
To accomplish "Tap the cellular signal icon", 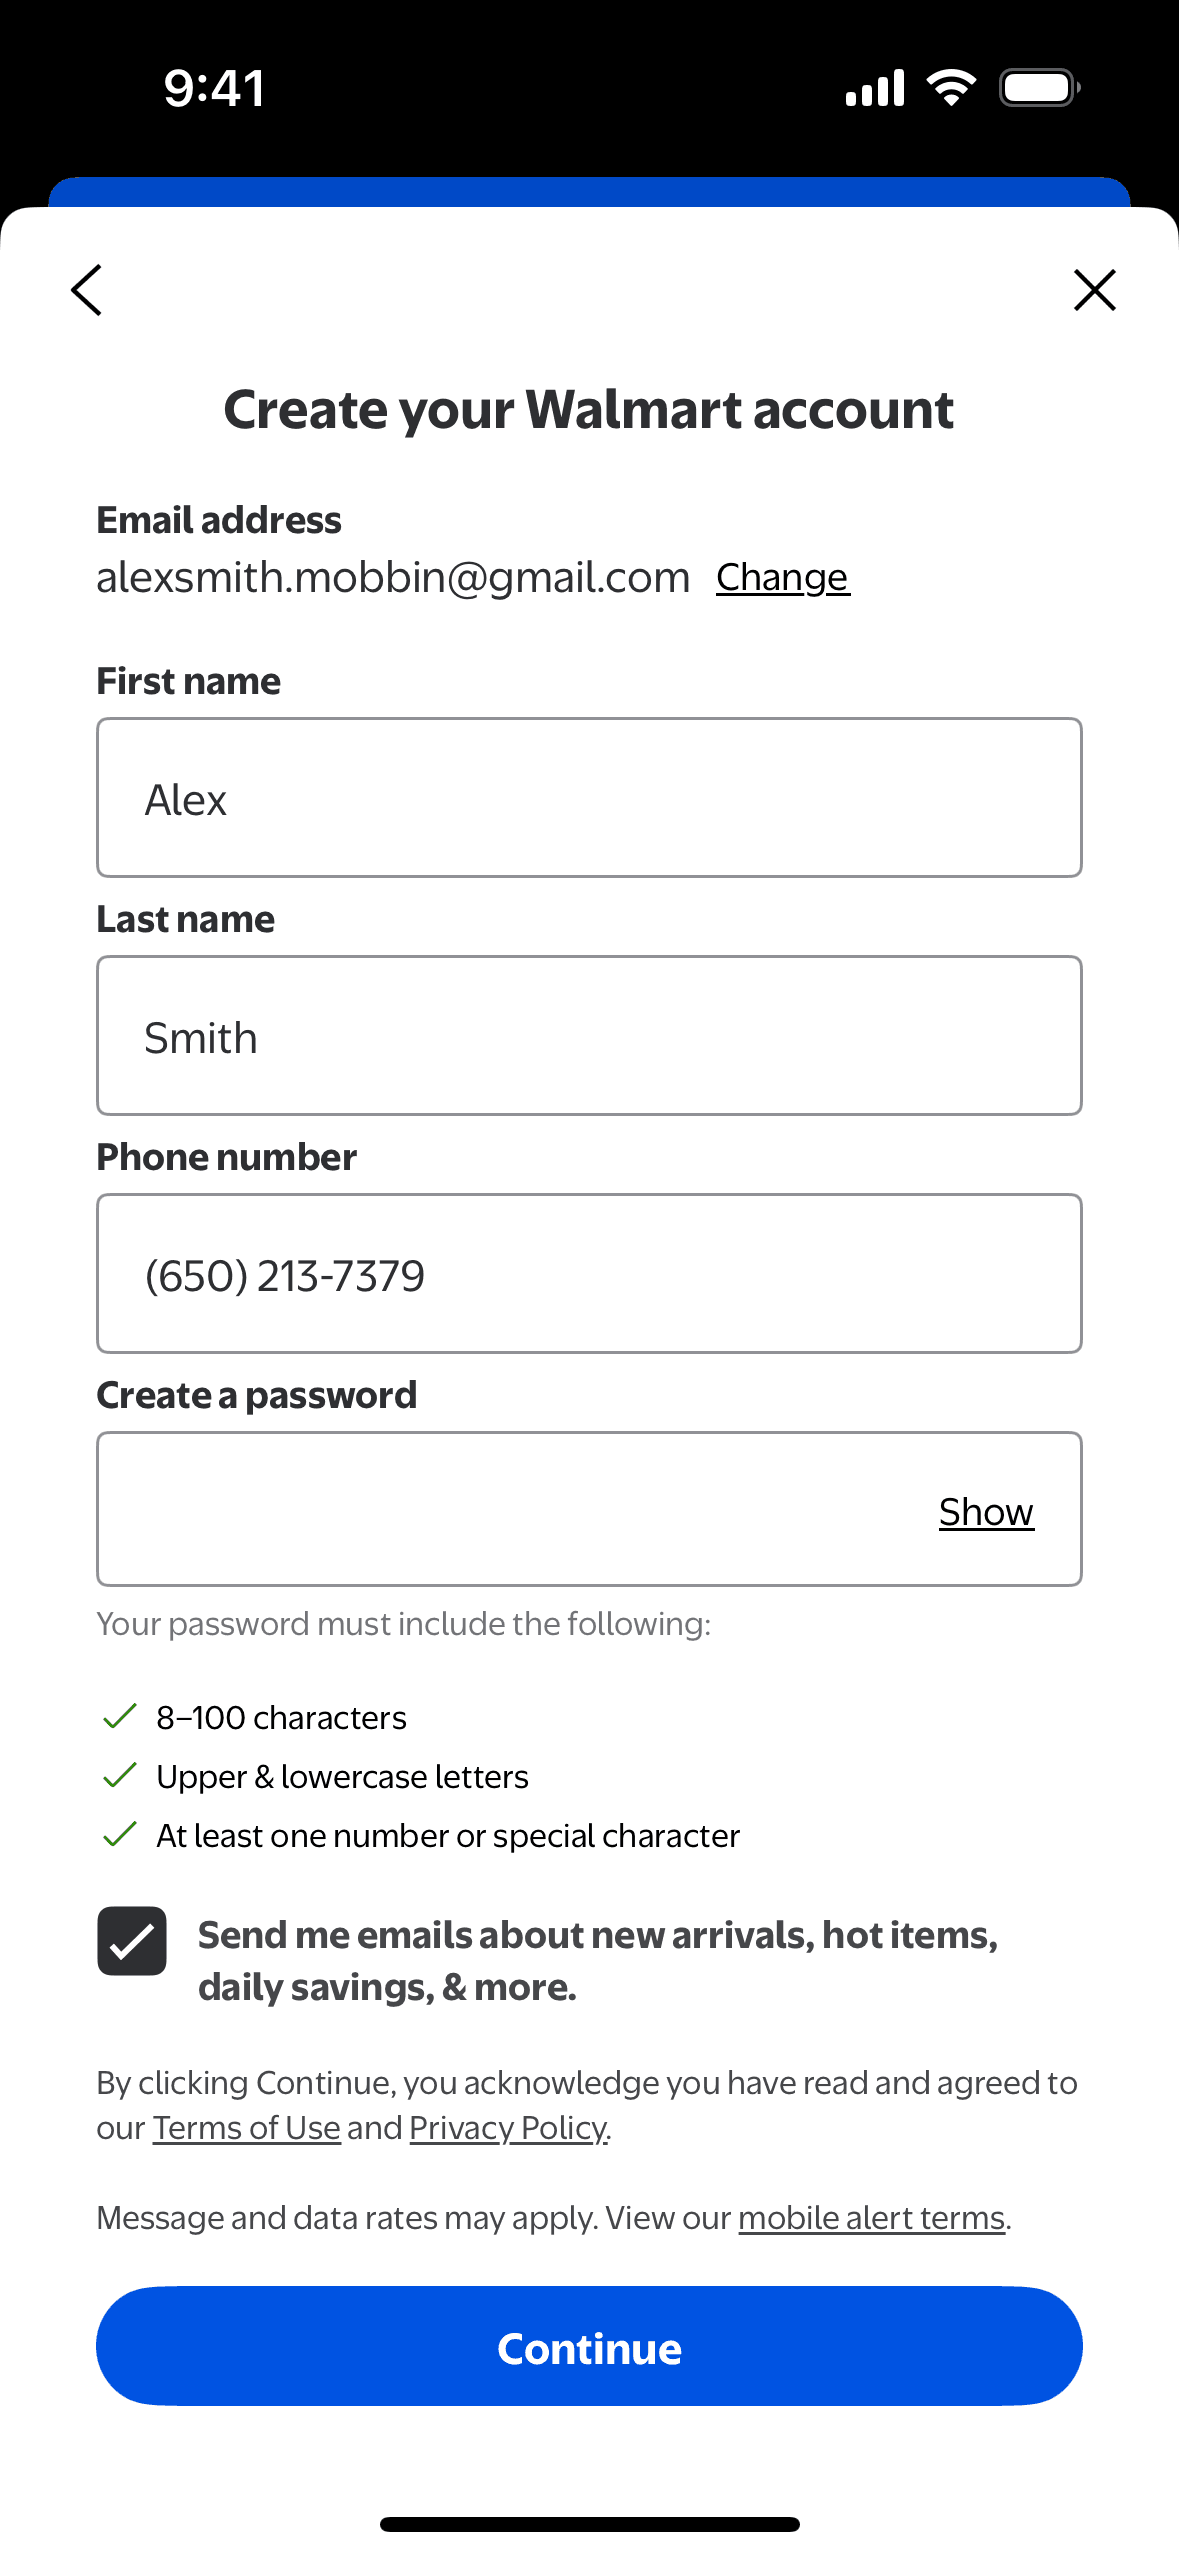I will tap(875, 88).
